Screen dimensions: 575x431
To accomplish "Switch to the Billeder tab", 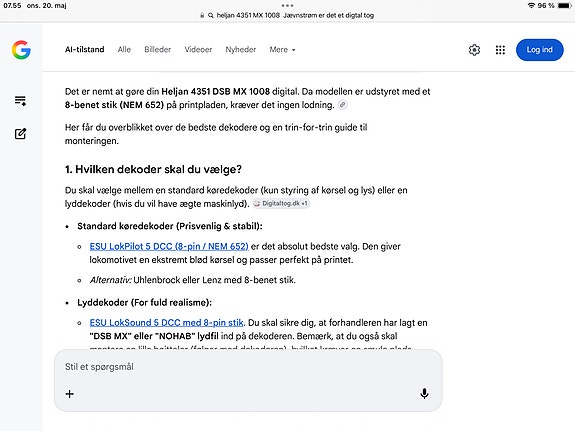I will pos(157,50).
